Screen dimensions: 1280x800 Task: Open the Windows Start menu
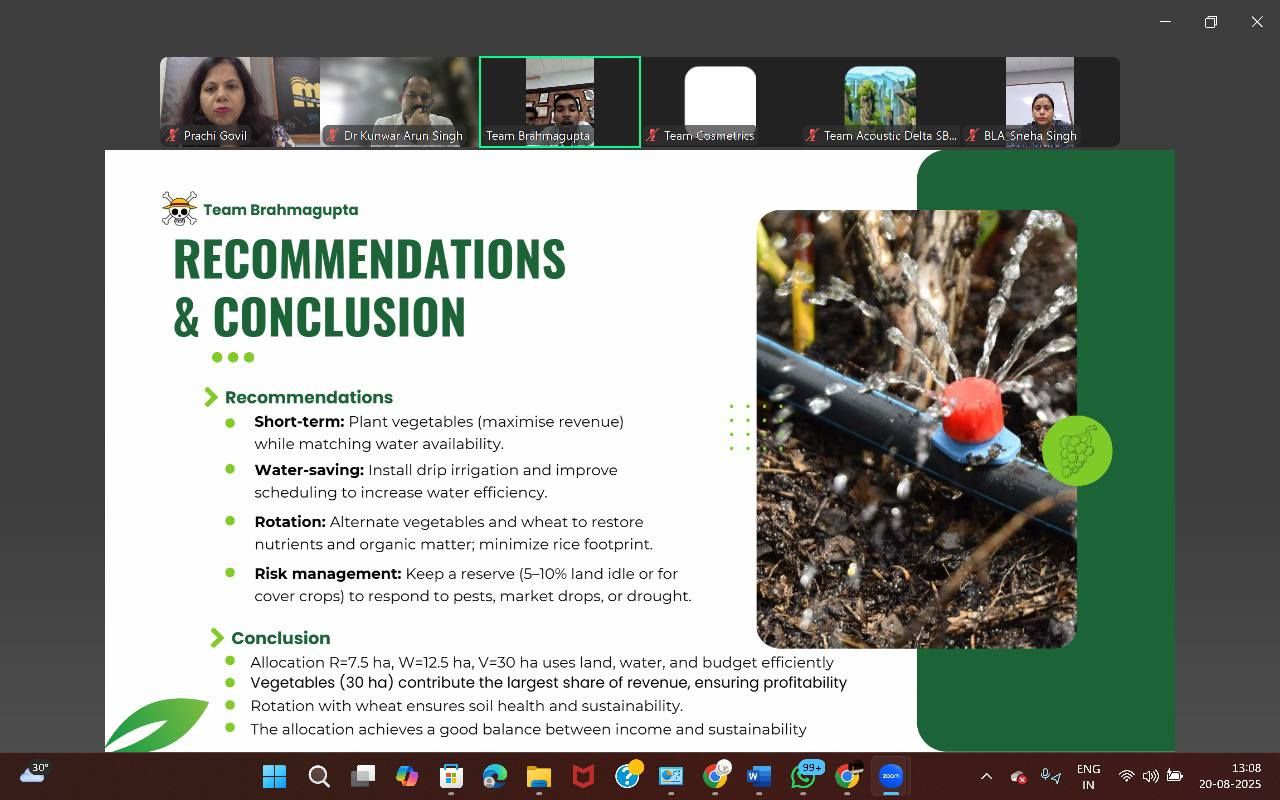pos(274,776)
